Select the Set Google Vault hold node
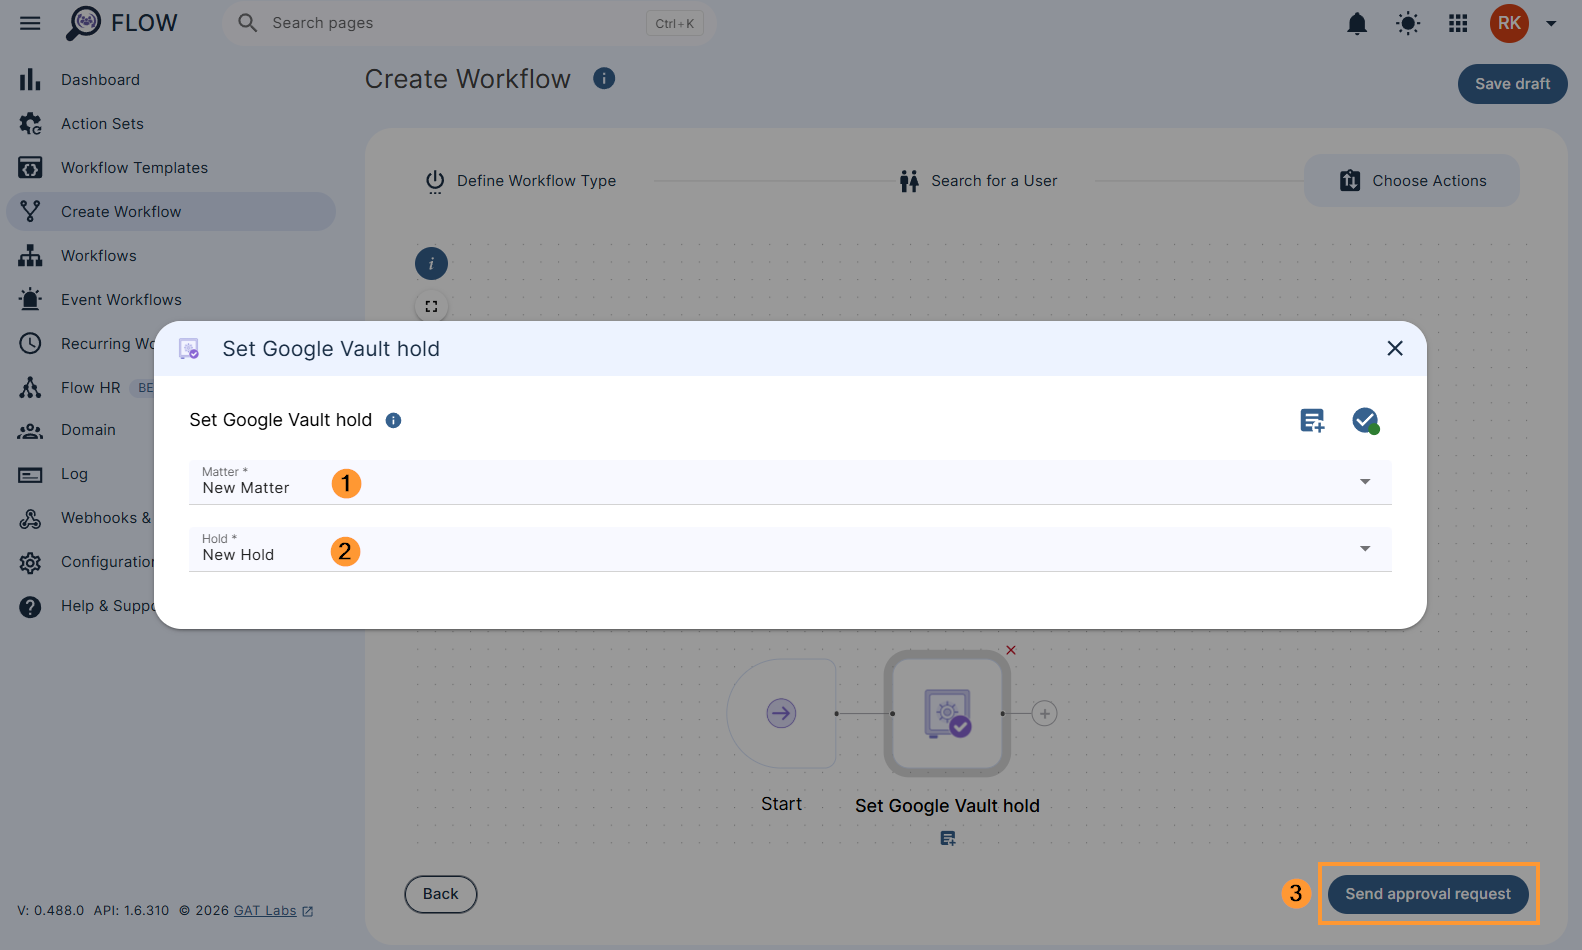The height and width of the screenshot is (950, 1582). [947, 713]
